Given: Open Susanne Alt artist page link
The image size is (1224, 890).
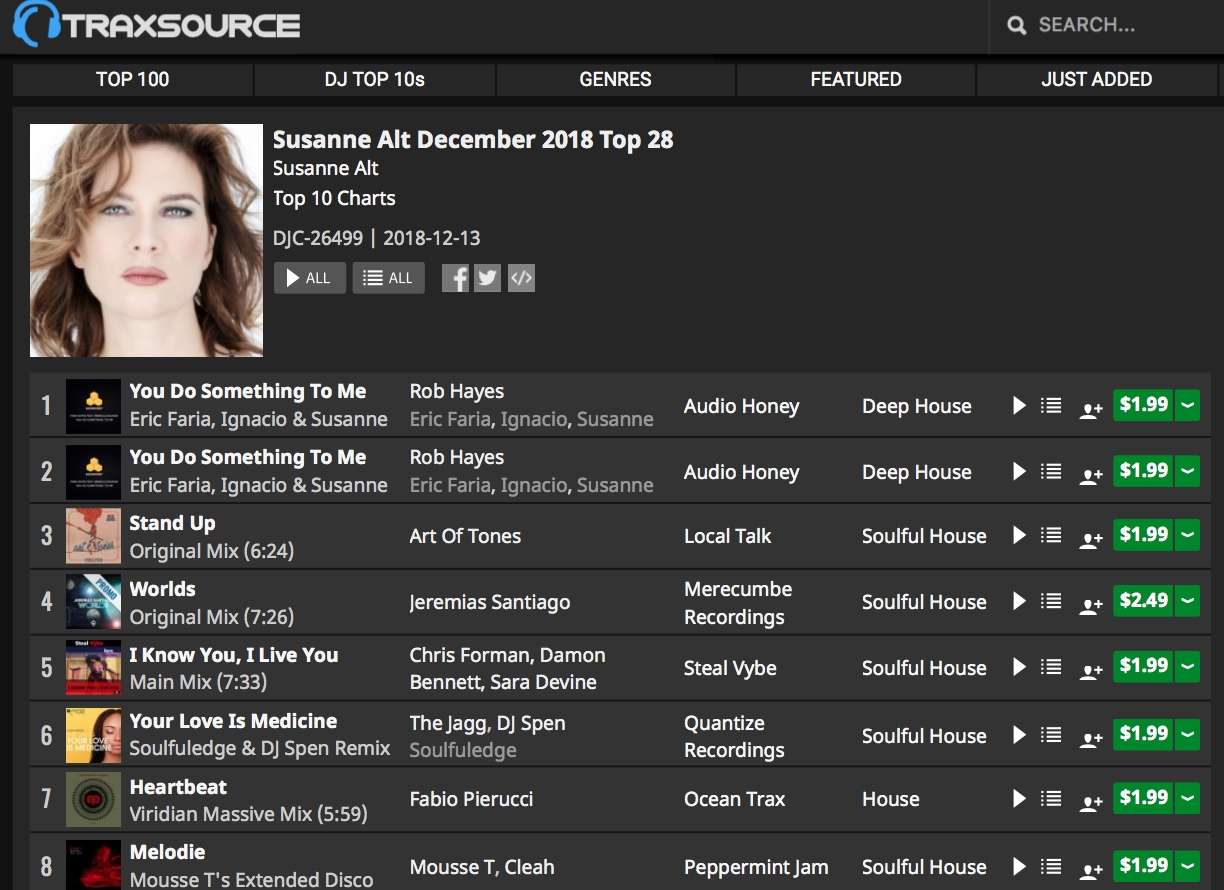Looking at the screenshot, I should 326,168.
